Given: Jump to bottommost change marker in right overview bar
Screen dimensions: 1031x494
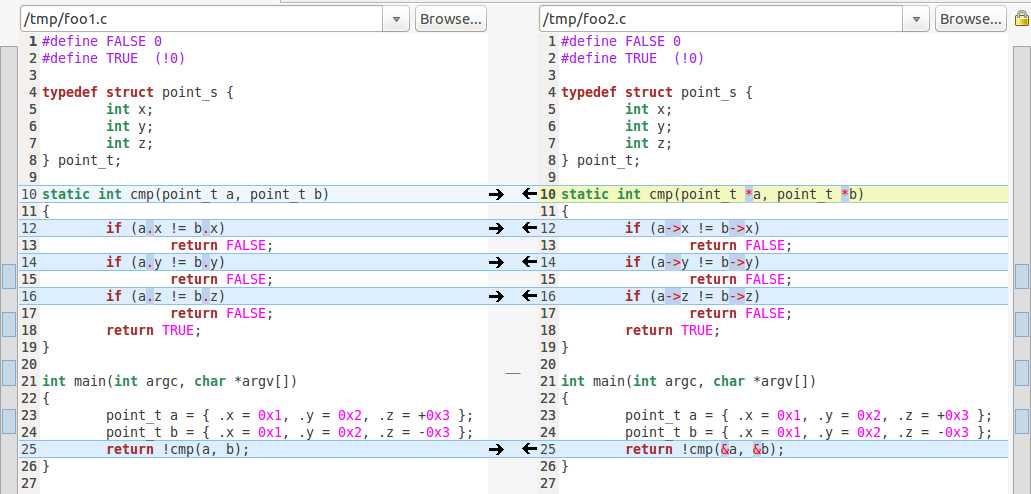Looking at the screenshot, I should pyautogui.click(x=1022, y=421).
